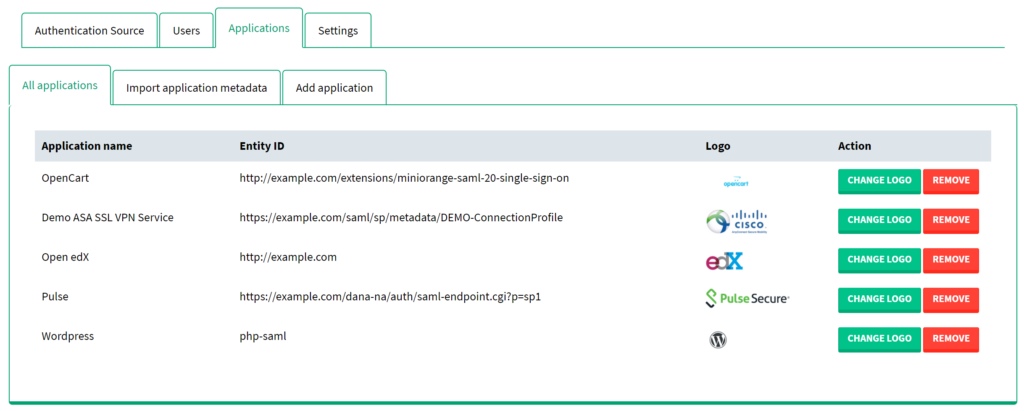Change logo for OpenCart
The height and width of the screenshot is (411, 1024).
click(x=878, y=181)
